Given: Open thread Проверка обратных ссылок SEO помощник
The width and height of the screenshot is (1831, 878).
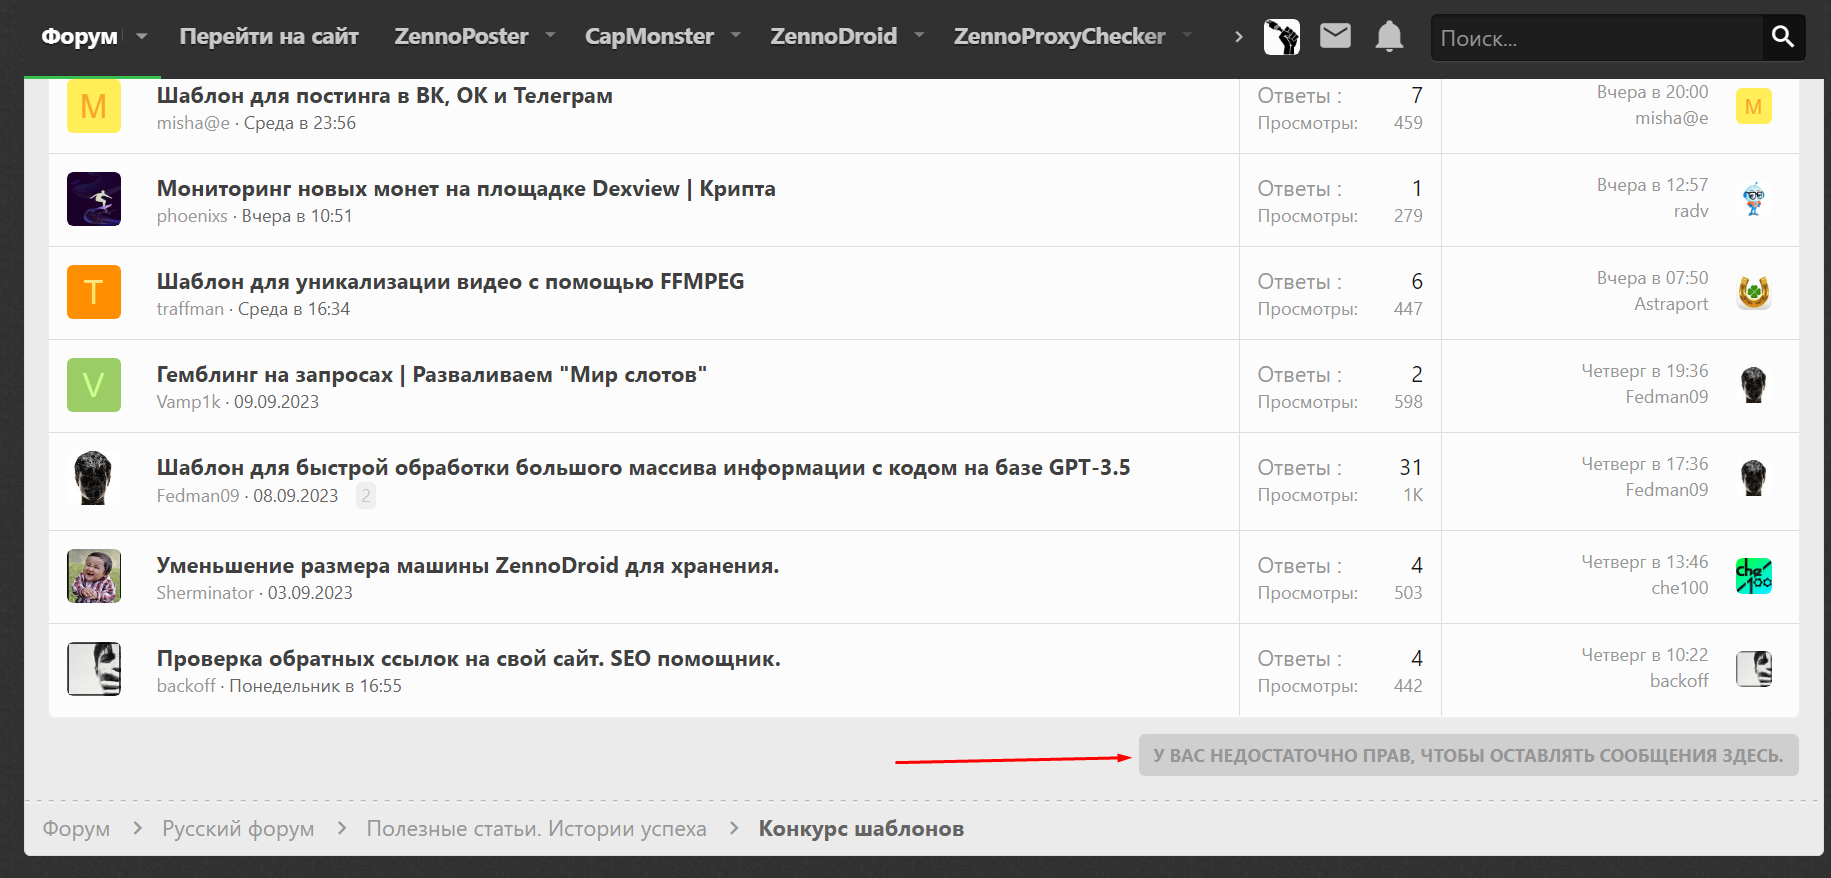Looking at the screenshot, I should 469,659.
